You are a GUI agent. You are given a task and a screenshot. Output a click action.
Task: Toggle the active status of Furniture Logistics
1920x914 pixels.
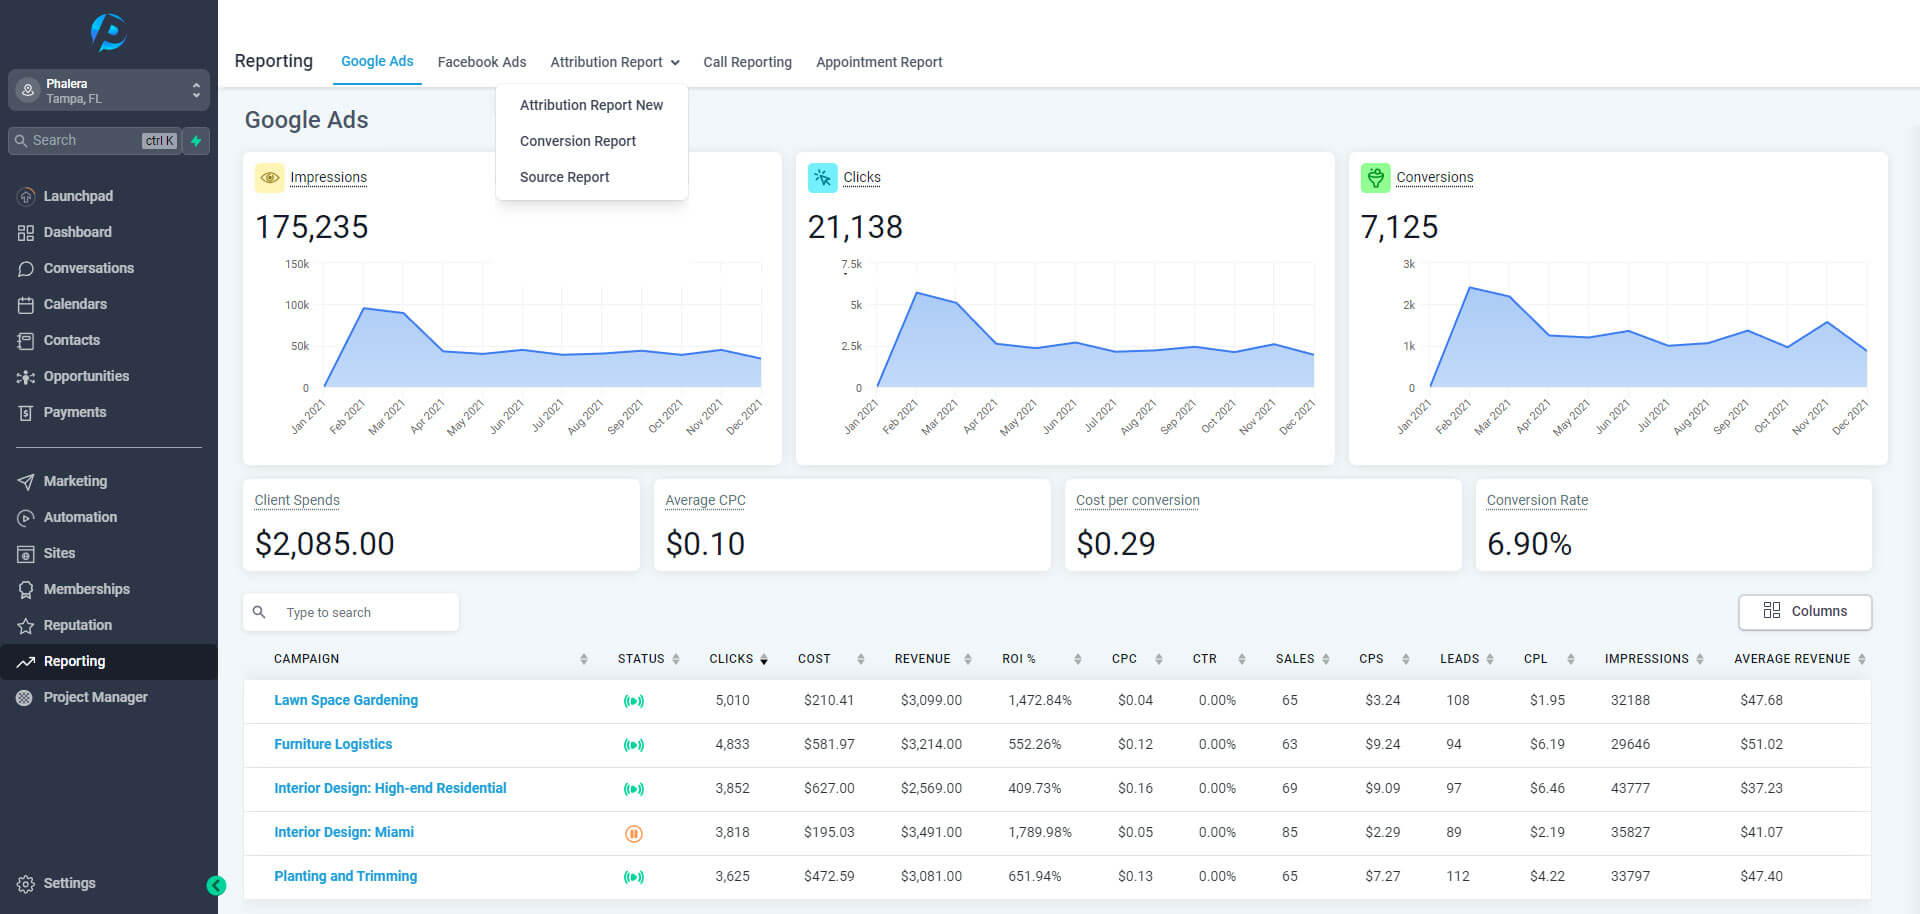(633, 745)
